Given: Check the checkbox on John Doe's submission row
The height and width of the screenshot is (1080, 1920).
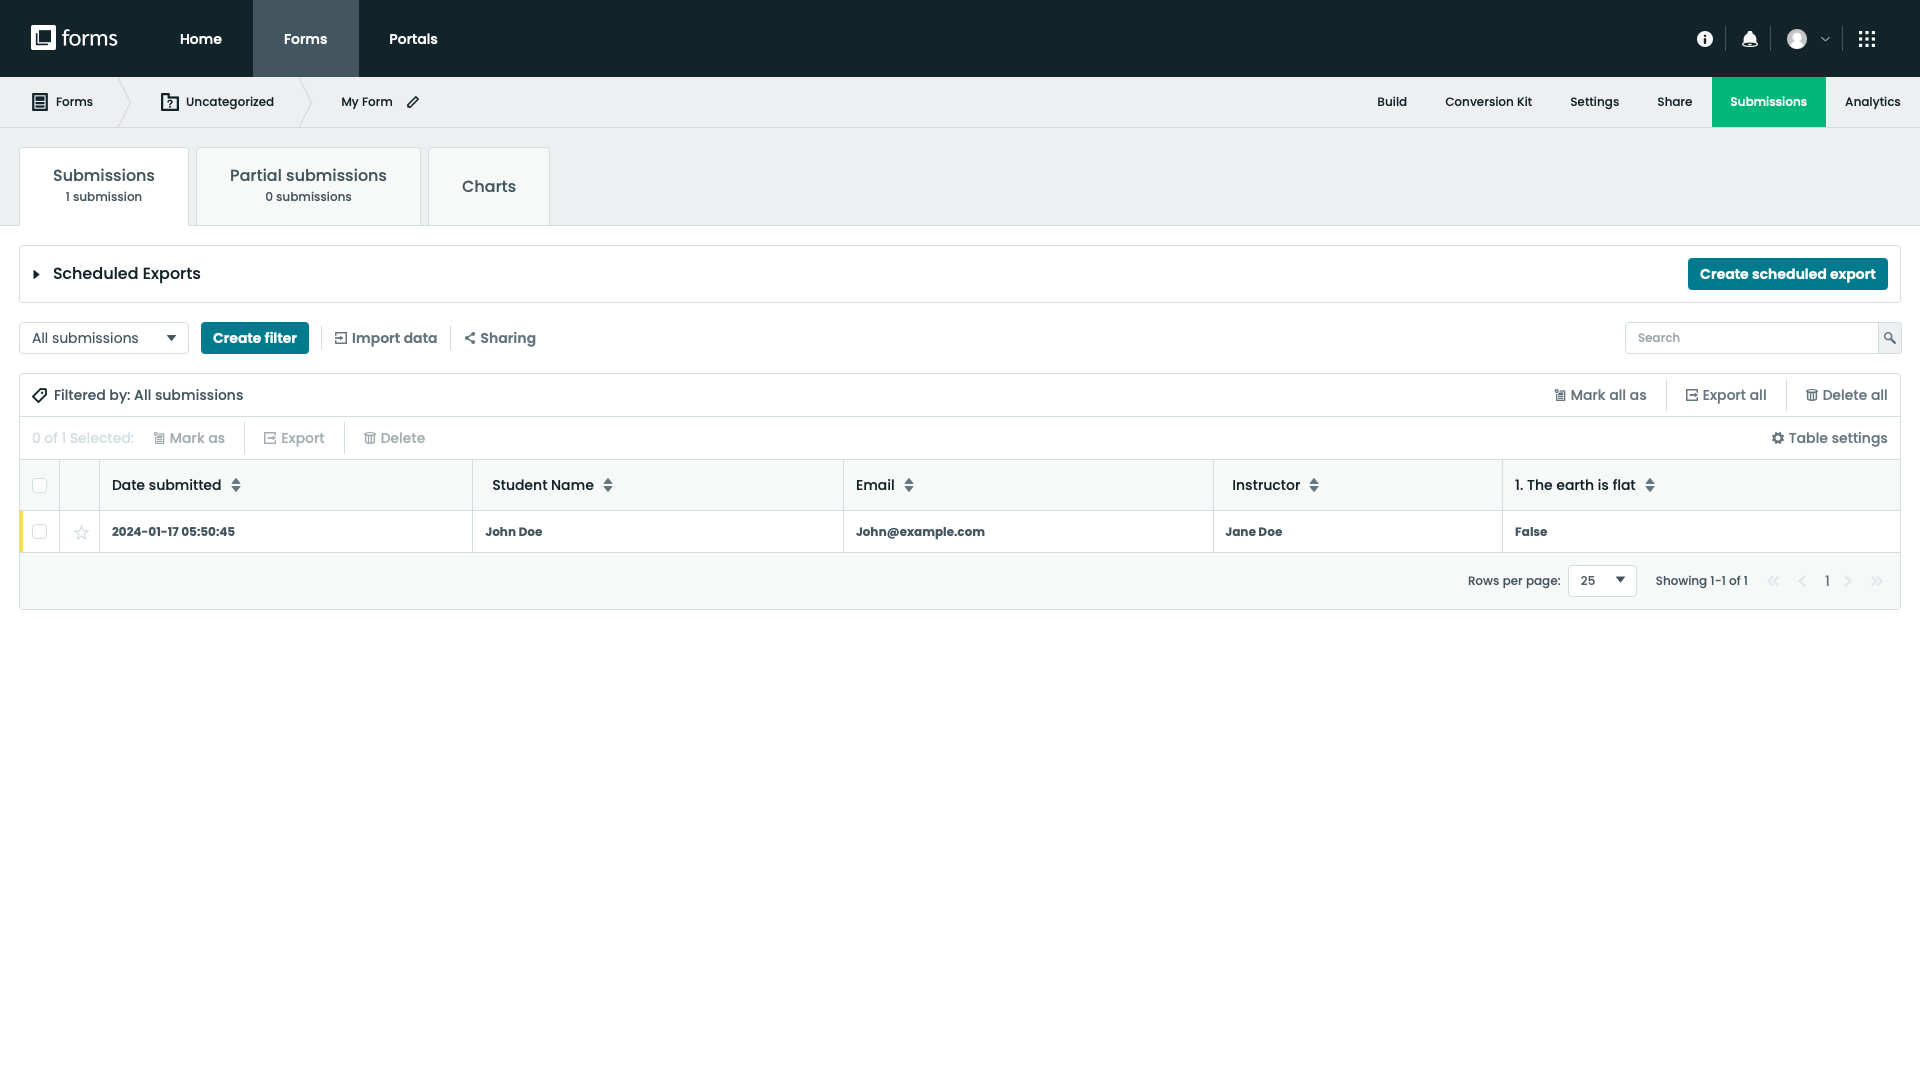Looking at the screenshot, I should (39, 532).
